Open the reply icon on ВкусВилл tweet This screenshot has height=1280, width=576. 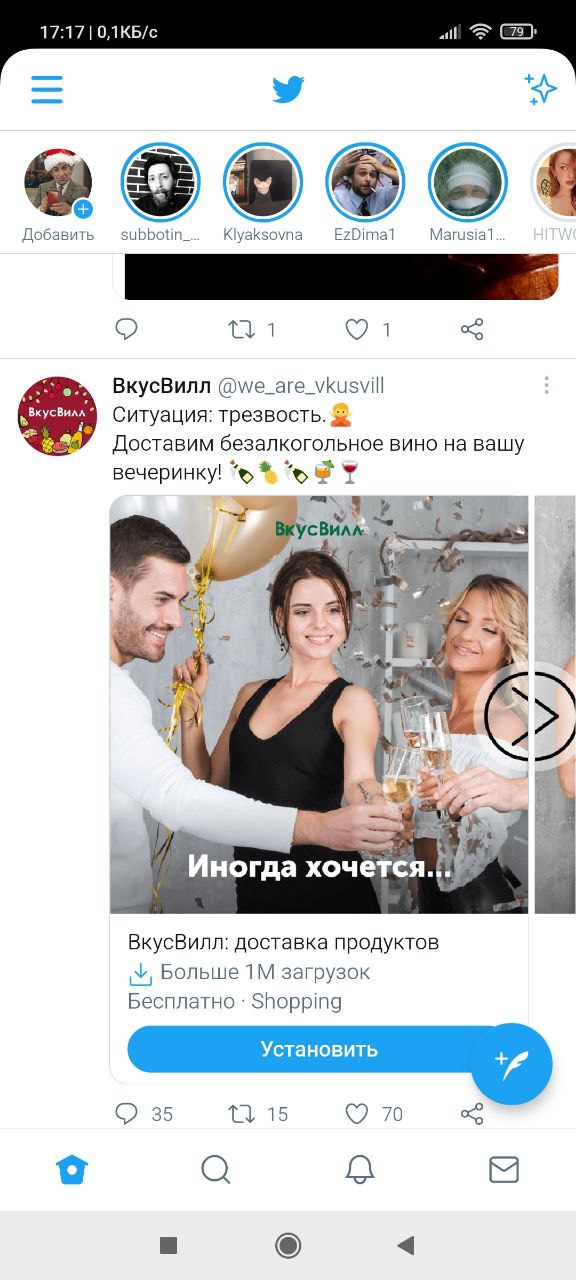(127, 1113)
